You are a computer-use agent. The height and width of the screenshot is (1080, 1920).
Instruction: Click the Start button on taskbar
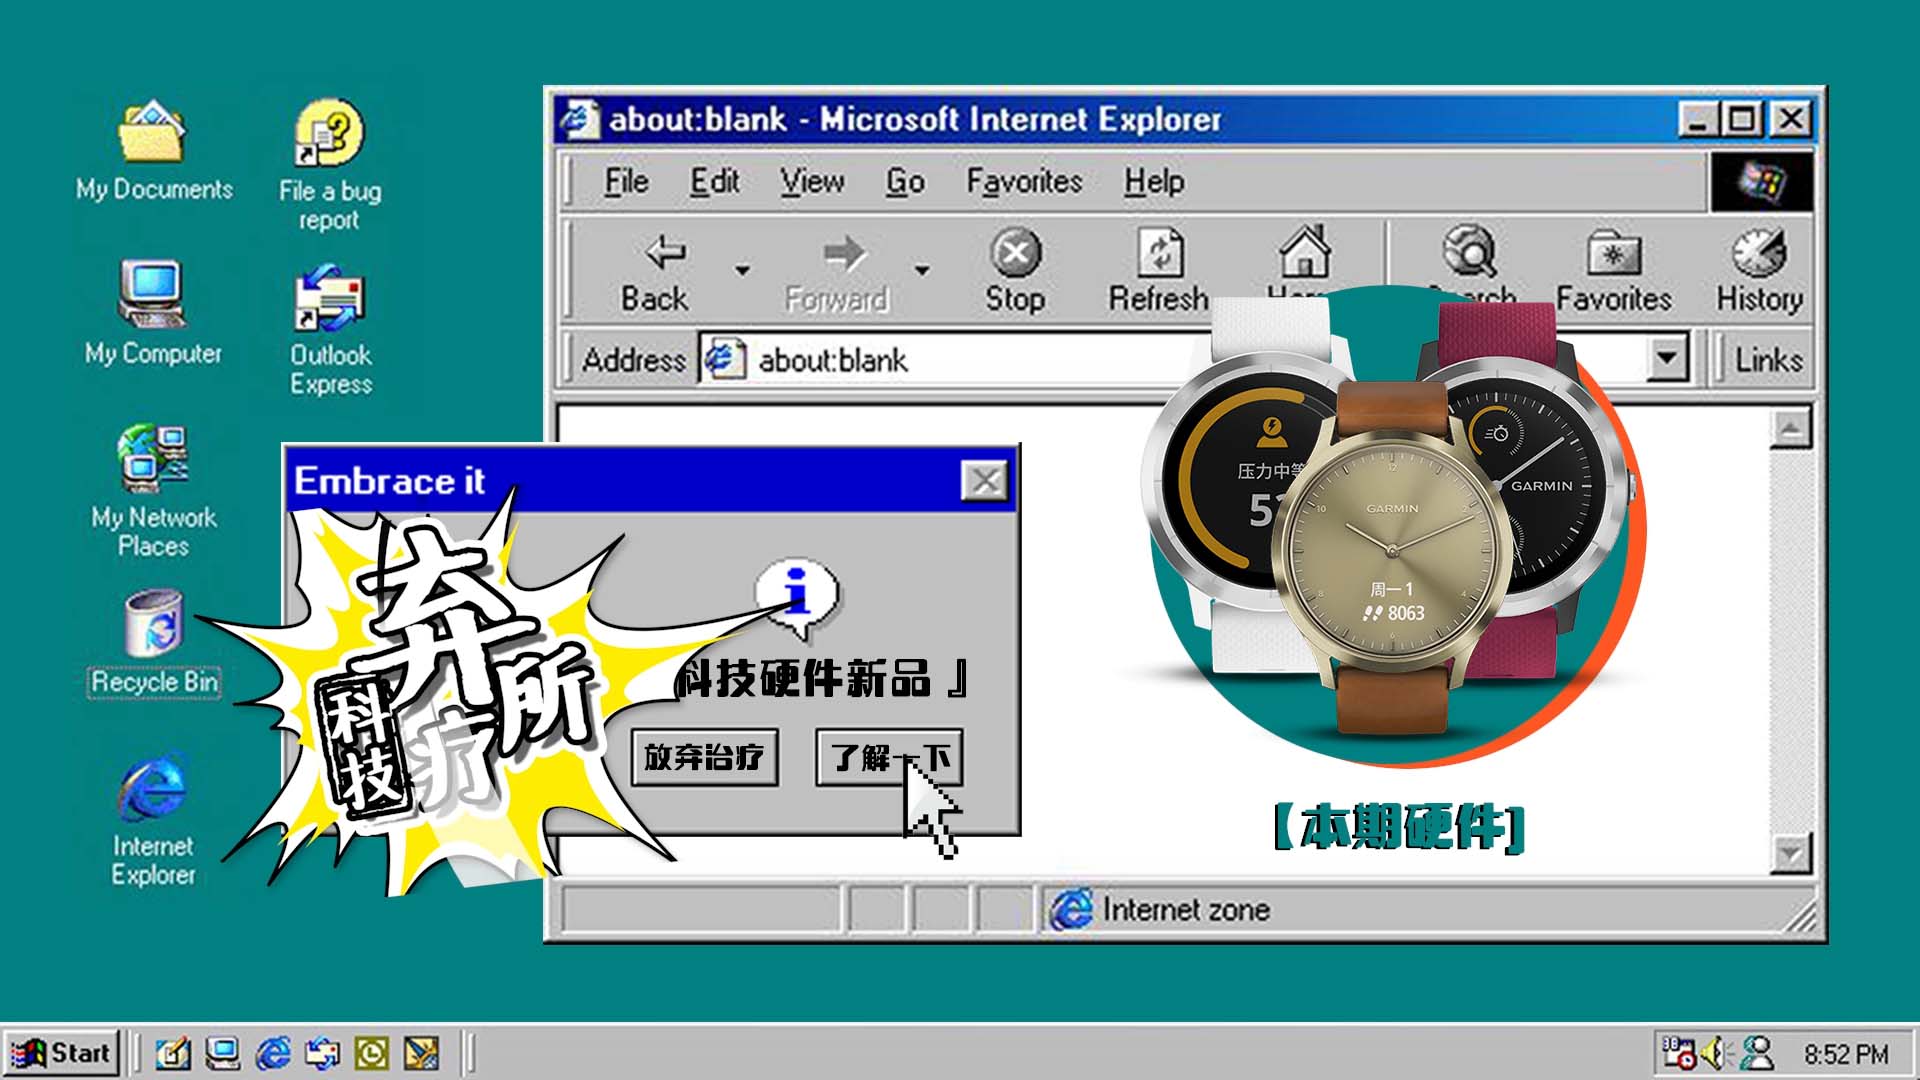[x=62, y=1053]
